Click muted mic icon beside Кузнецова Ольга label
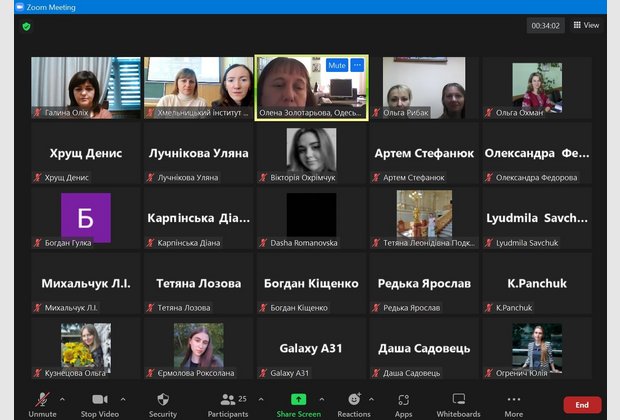The height and width of the screenshot is (420, 620). point(38,373)
